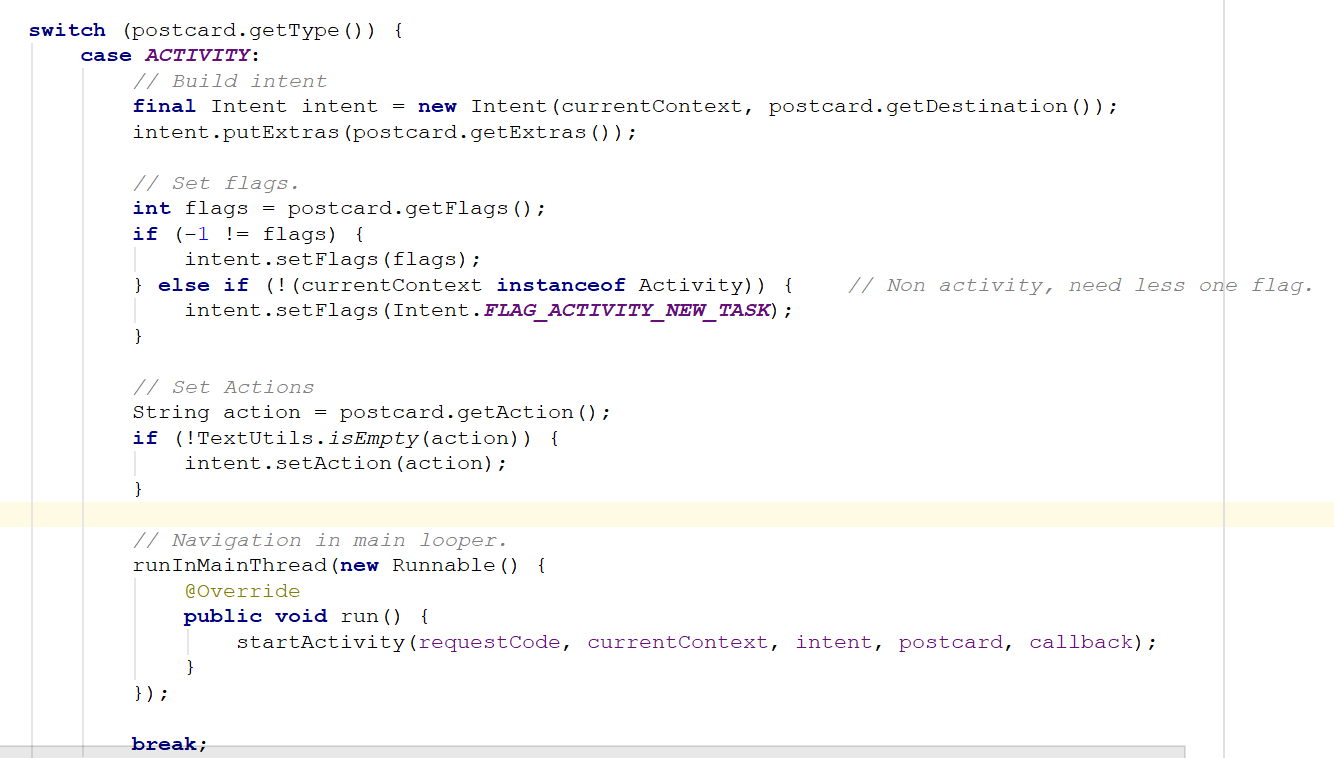
Task: Click the "instanceof" keyword
Action: [560, 285]
